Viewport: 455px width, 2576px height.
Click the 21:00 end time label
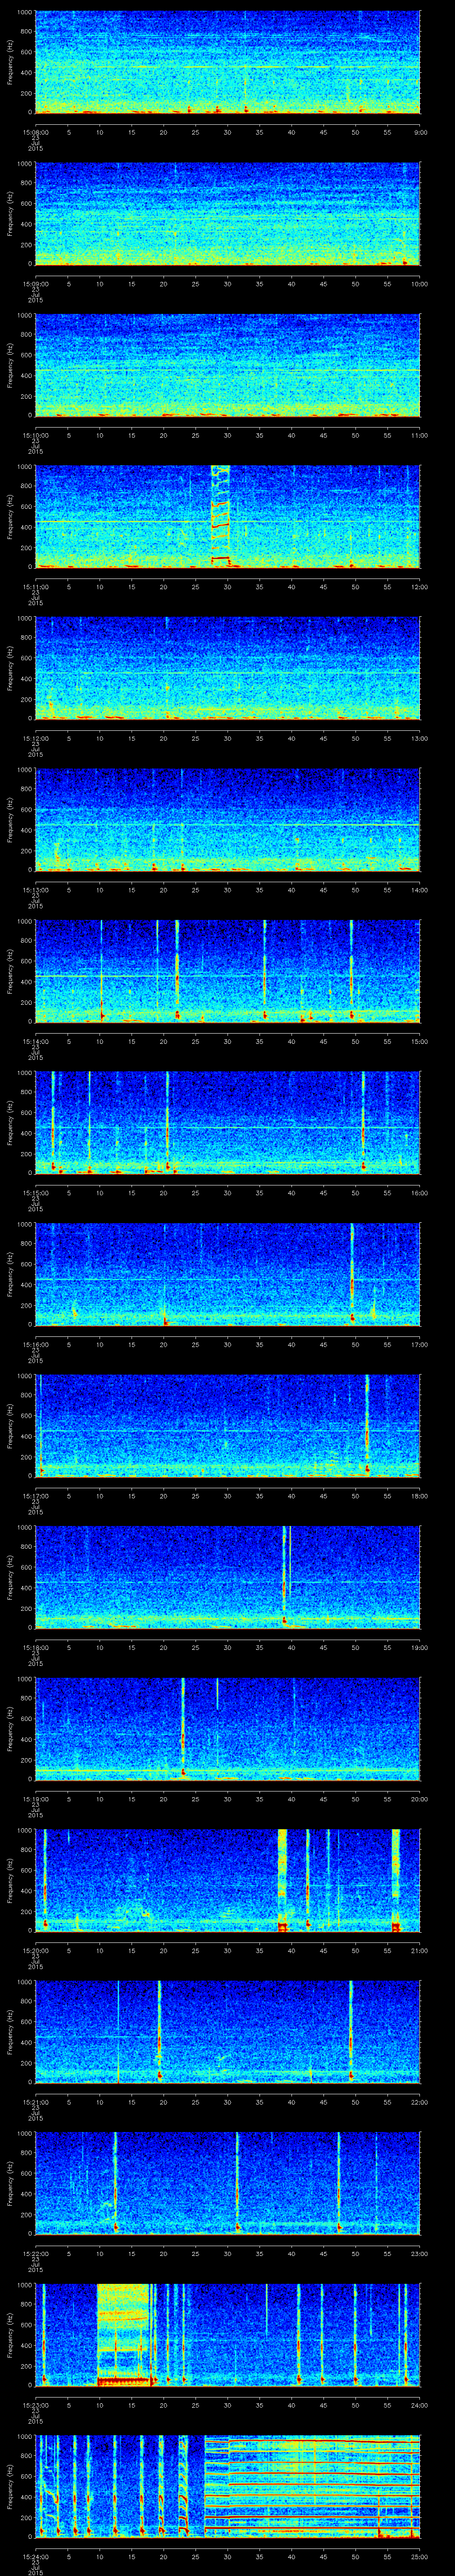click(x=420, y=1951)
